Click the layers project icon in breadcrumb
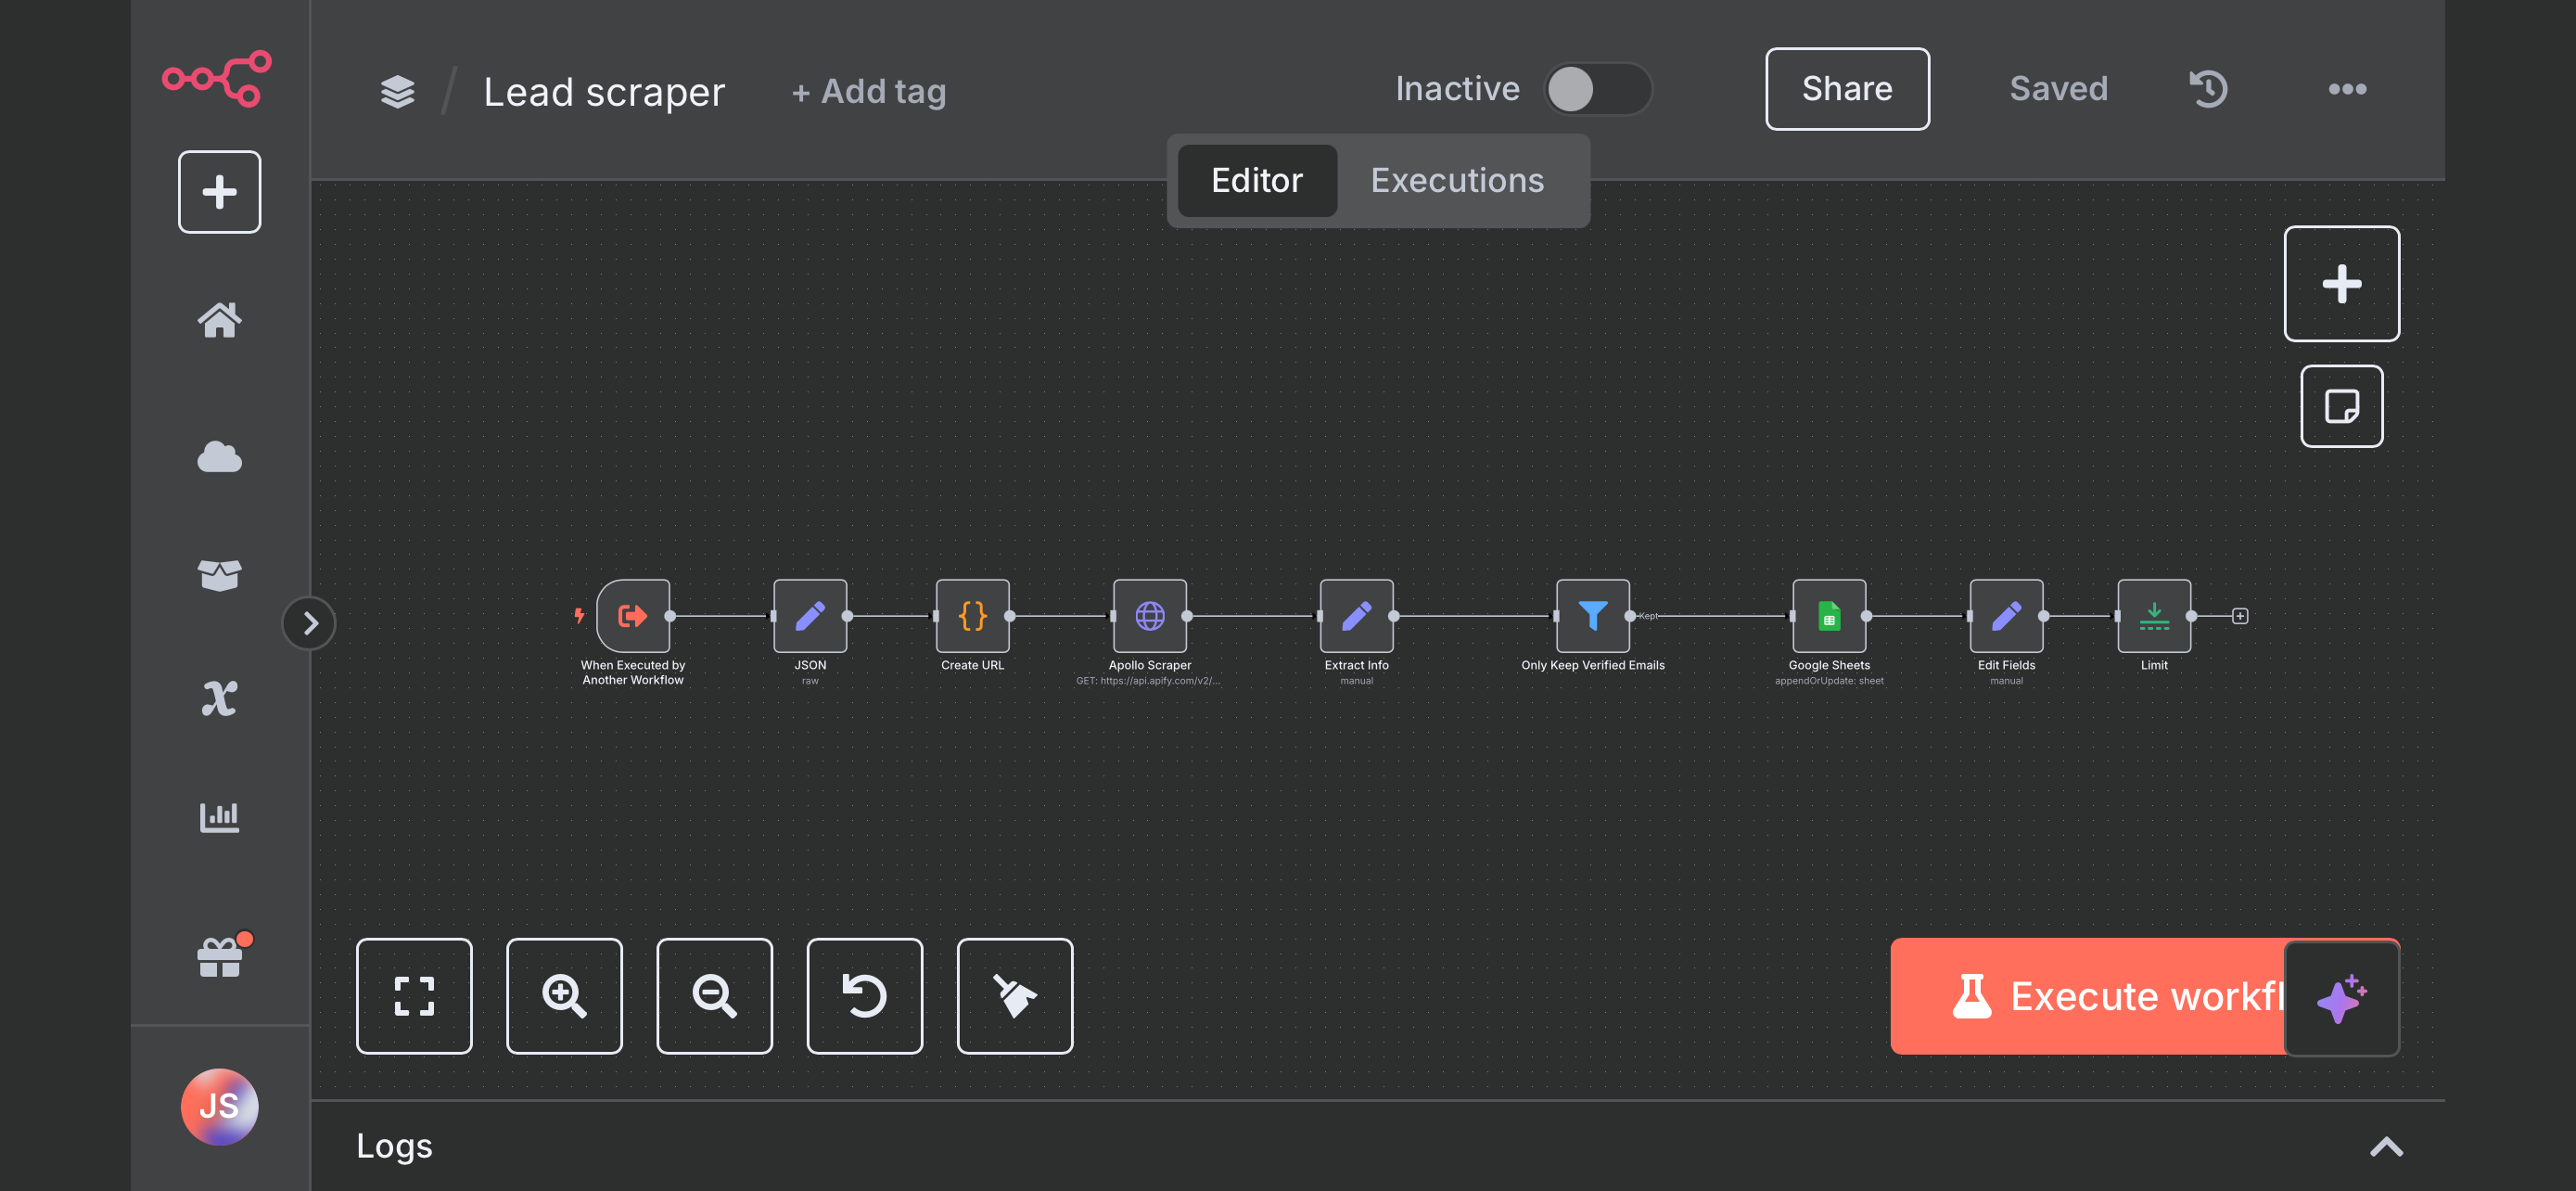Viewport: 2576px width, 1191px height. [397, 91]
